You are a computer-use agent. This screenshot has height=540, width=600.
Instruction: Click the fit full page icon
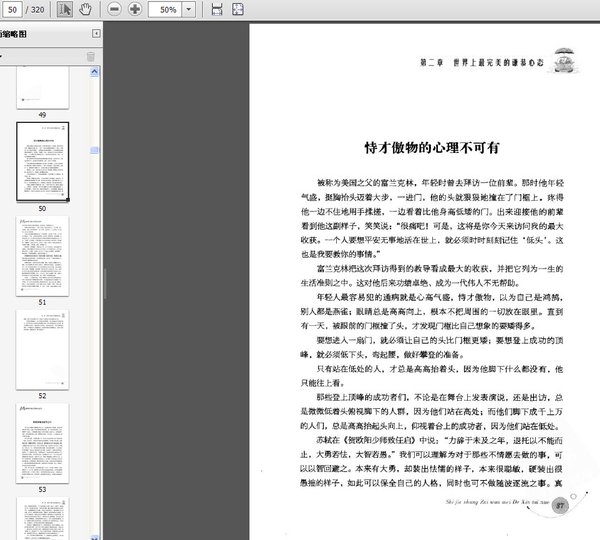pyautogui.click(x=238, y=9)
